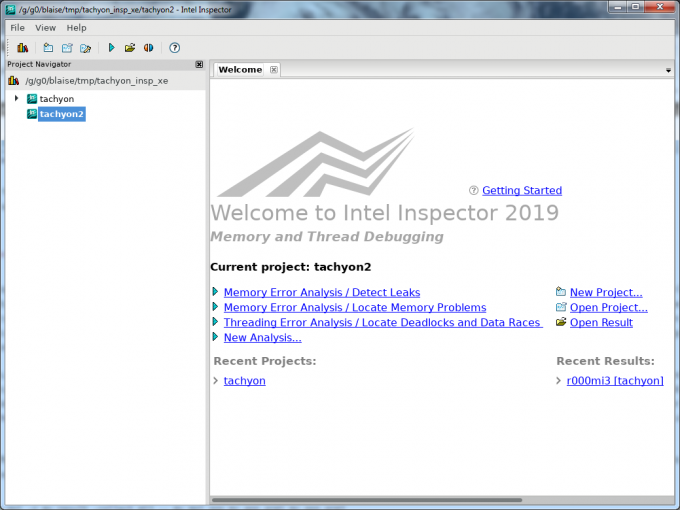Open the Help menu

click(76, 28)
